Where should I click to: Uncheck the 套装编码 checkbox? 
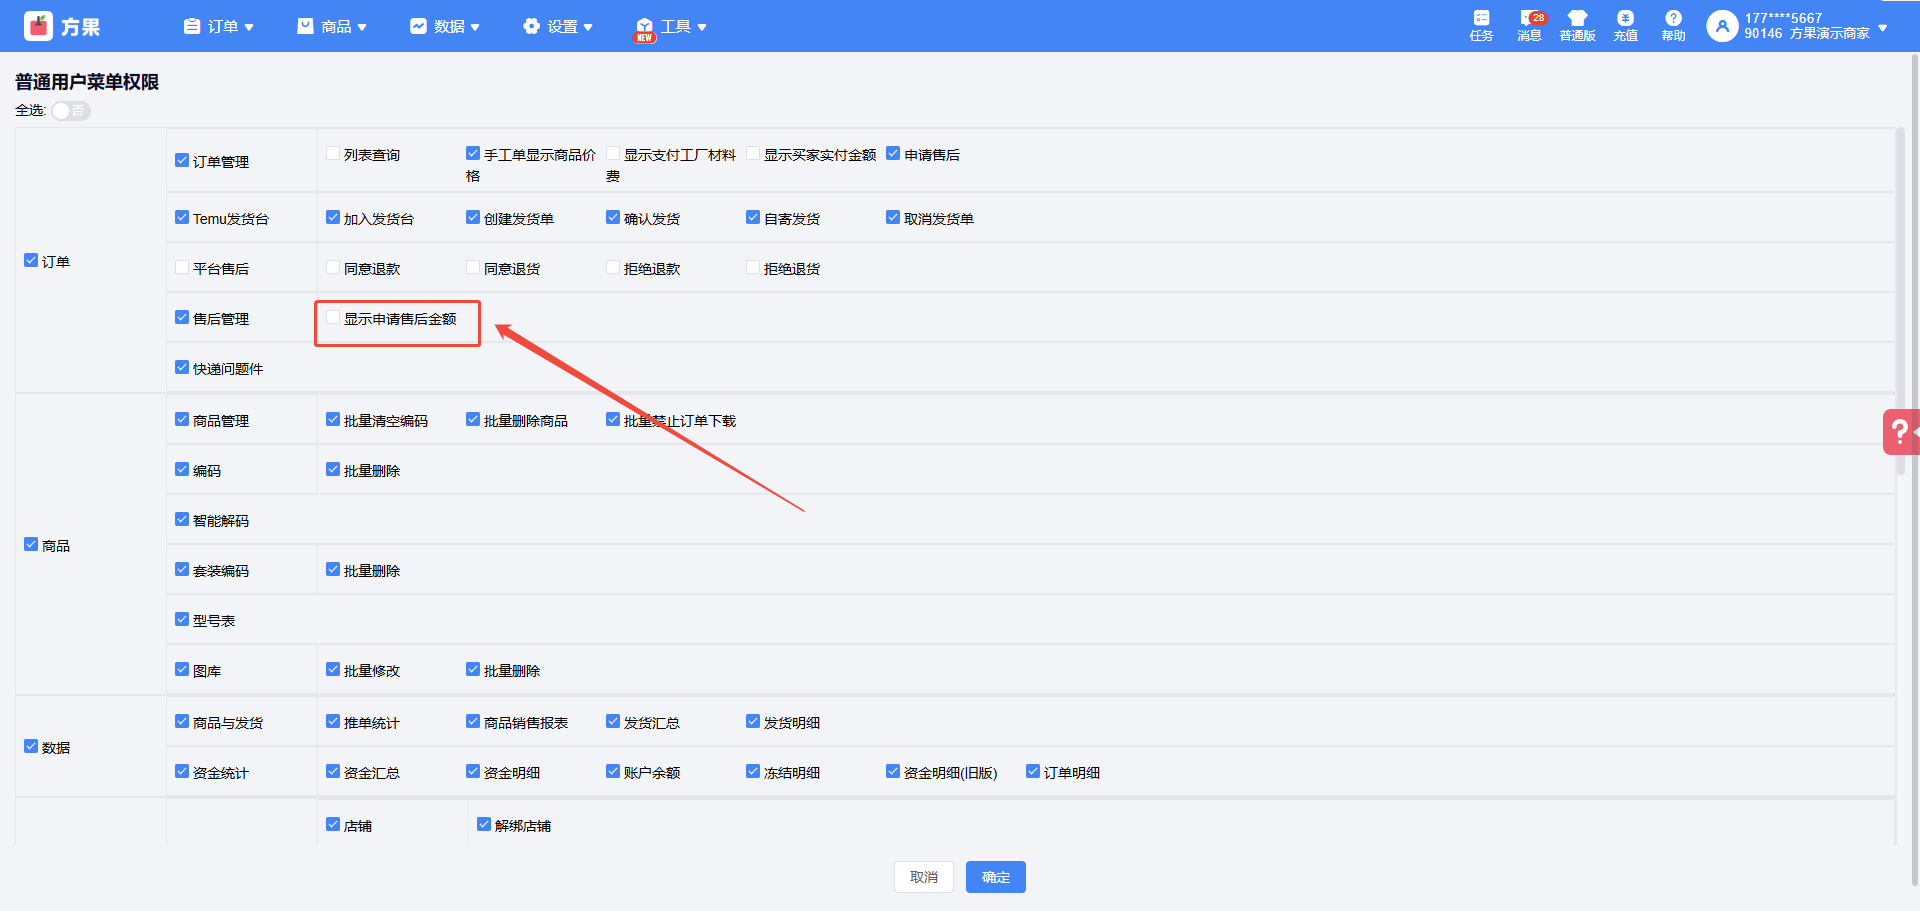pos(182,570)
